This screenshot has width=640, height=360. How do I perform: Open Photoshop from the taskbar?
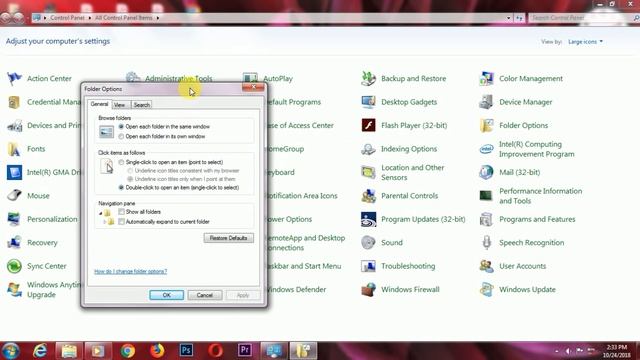pos(187,351)
